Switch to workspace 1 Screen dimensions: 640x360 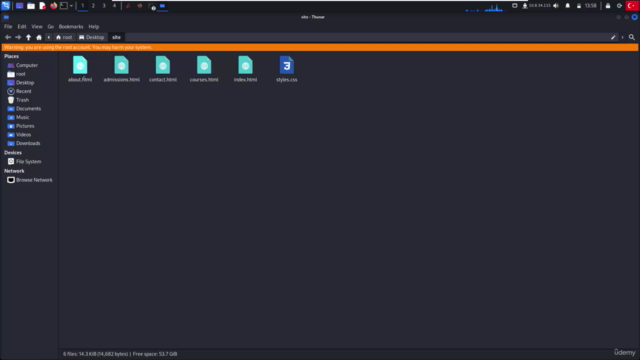tap(82, 6)
